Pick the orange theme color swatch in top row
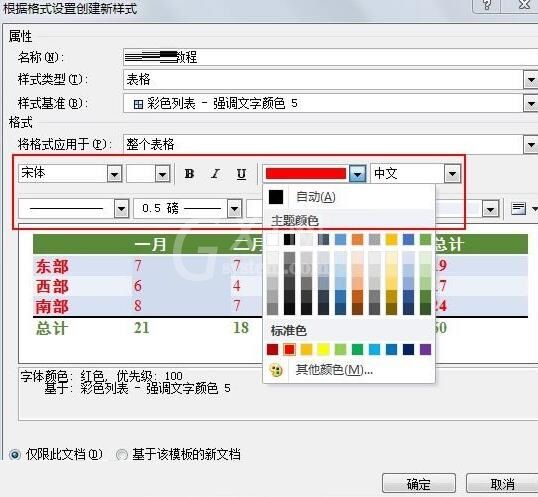The width and height of the screenshot is (538, 497). point(357,239)
